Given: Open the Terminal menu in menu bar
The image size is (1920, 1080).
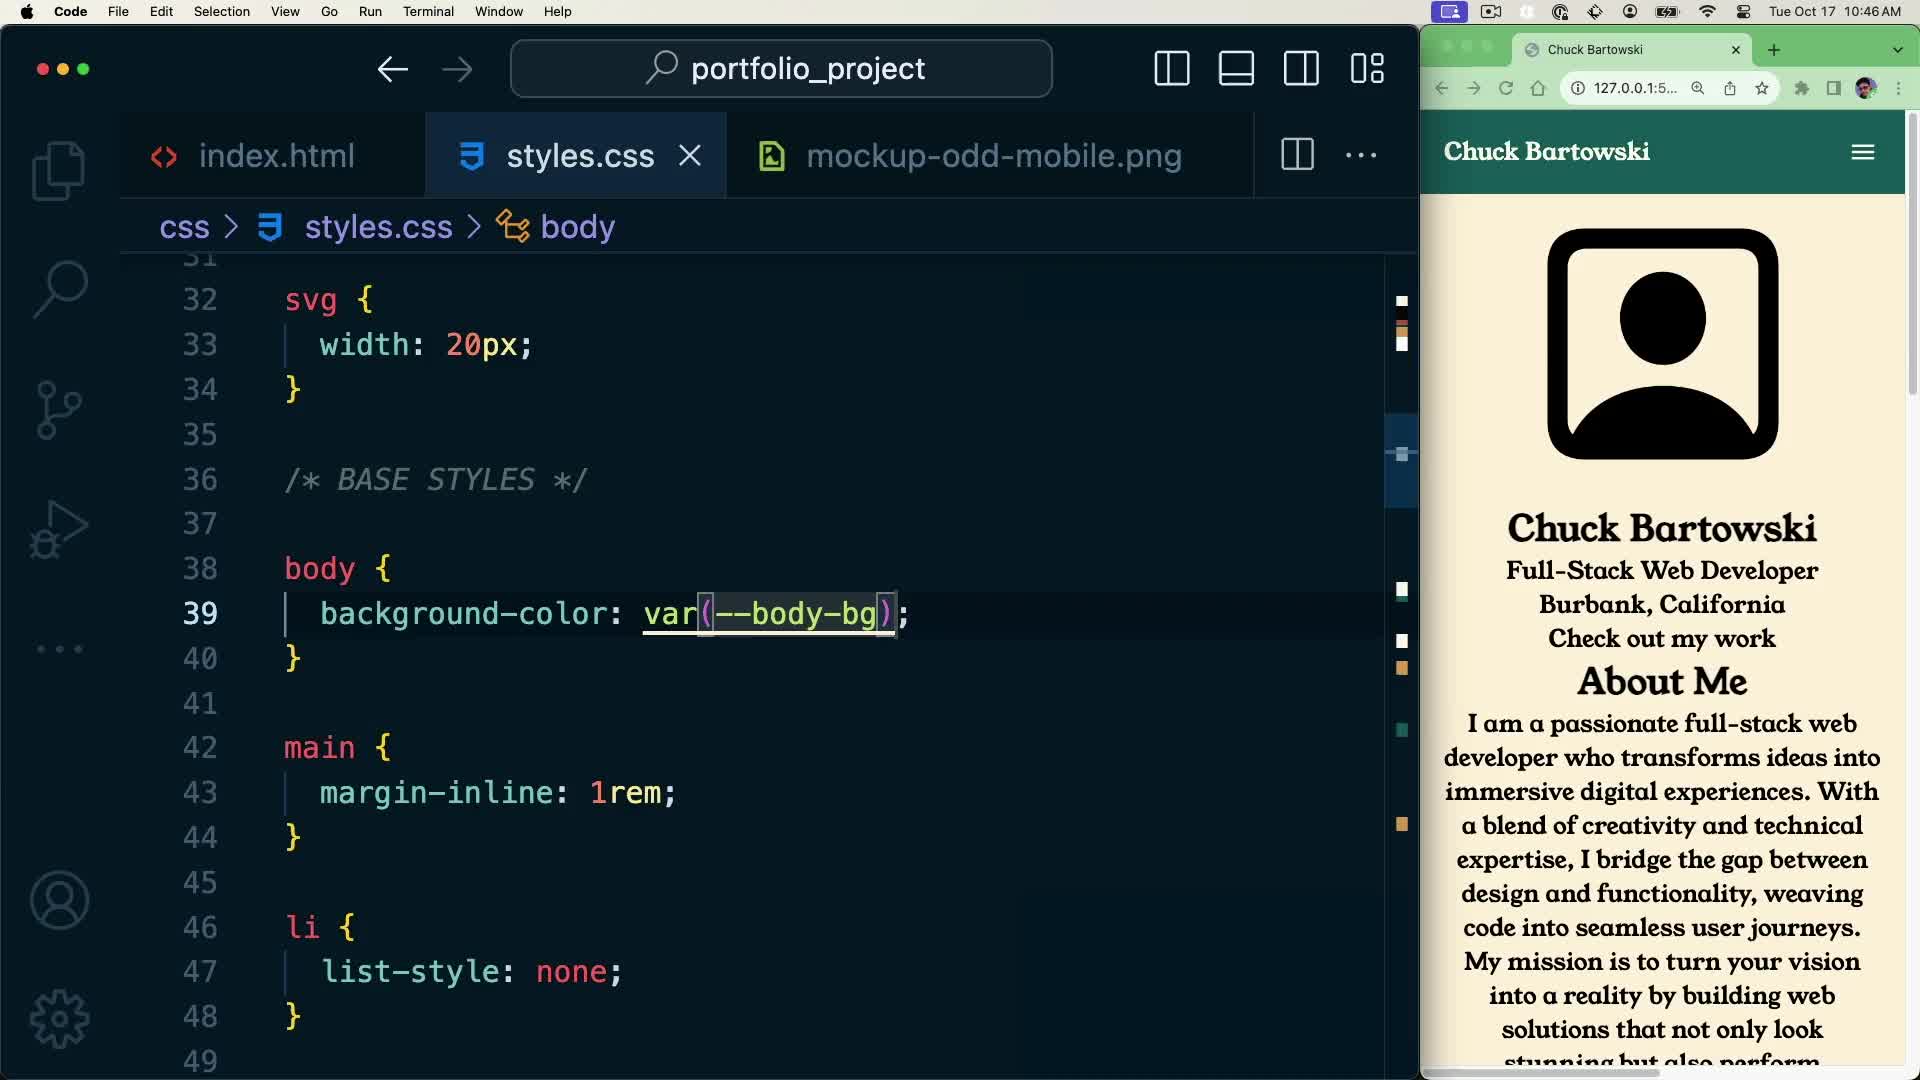Looking at the screenshot, I should pos(428,11).
